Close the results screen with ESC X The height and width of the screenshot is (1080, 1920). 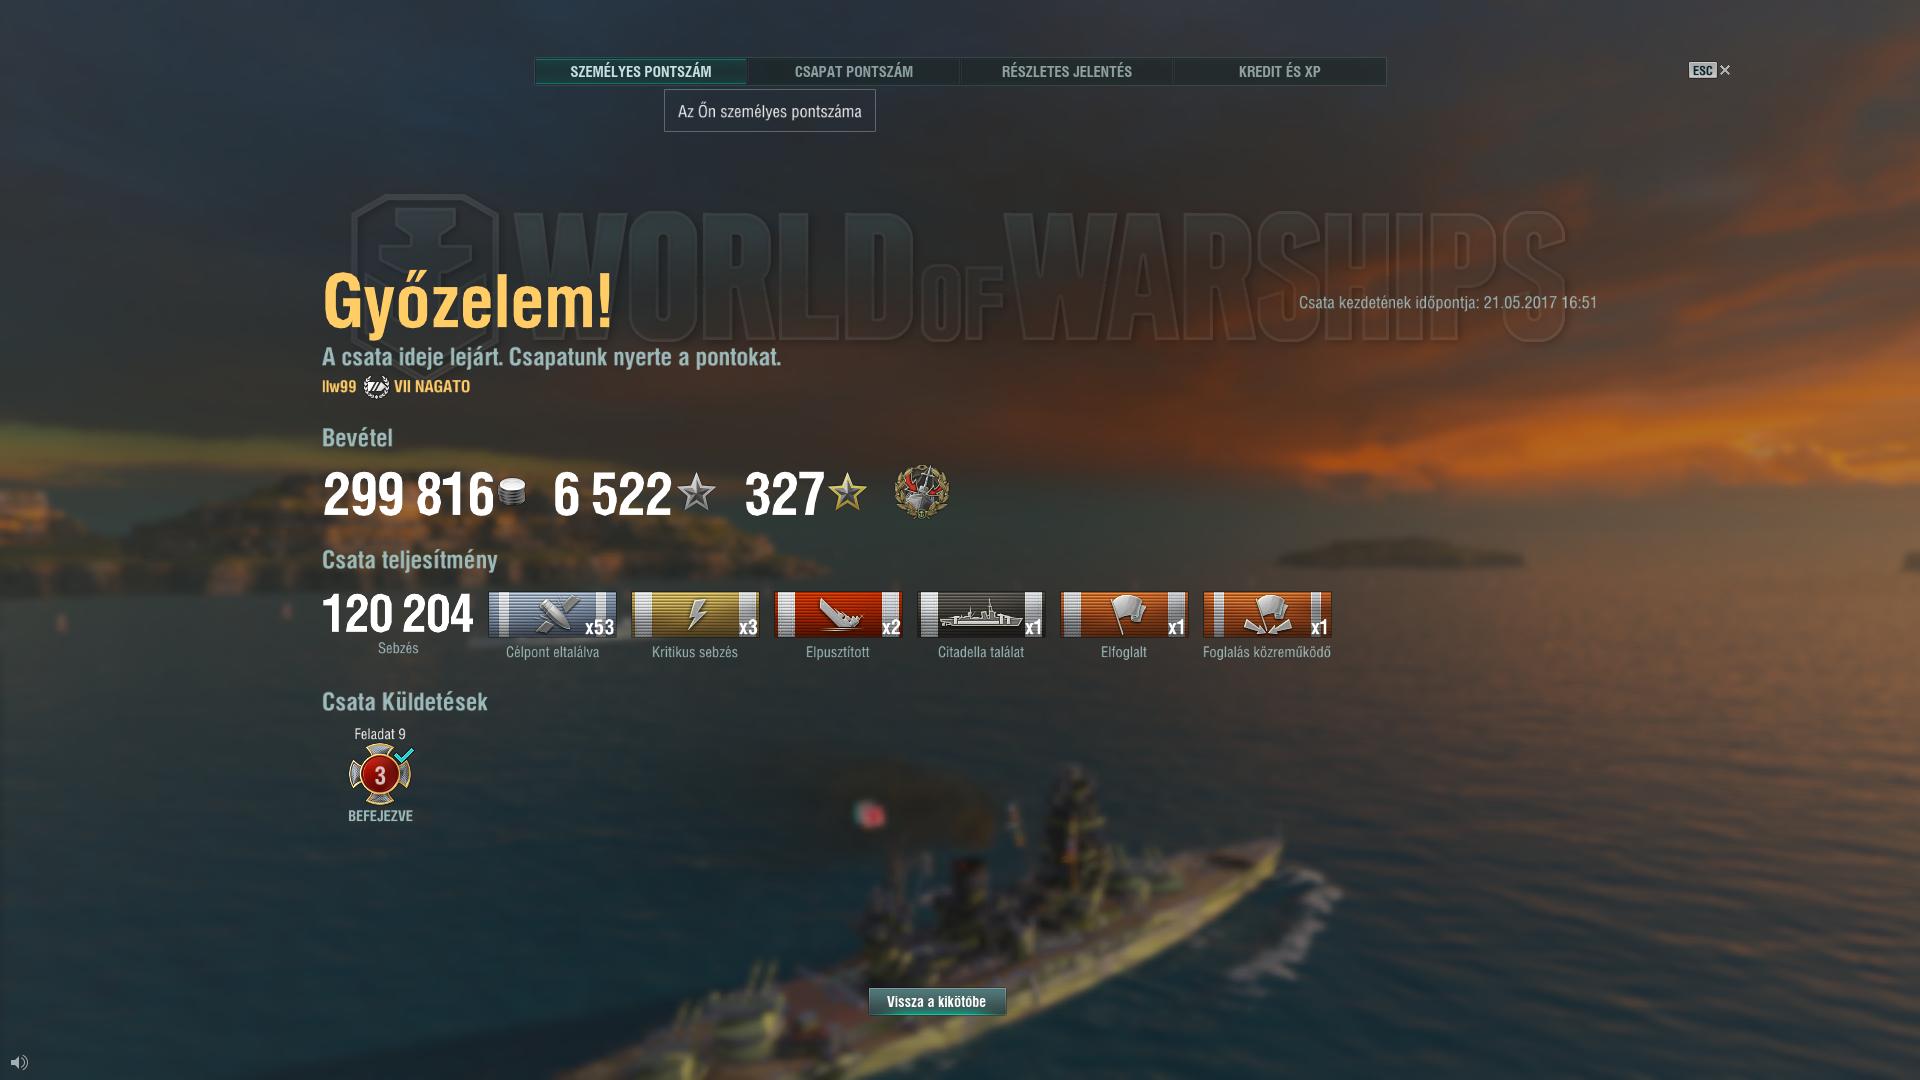coord(1710,70)
